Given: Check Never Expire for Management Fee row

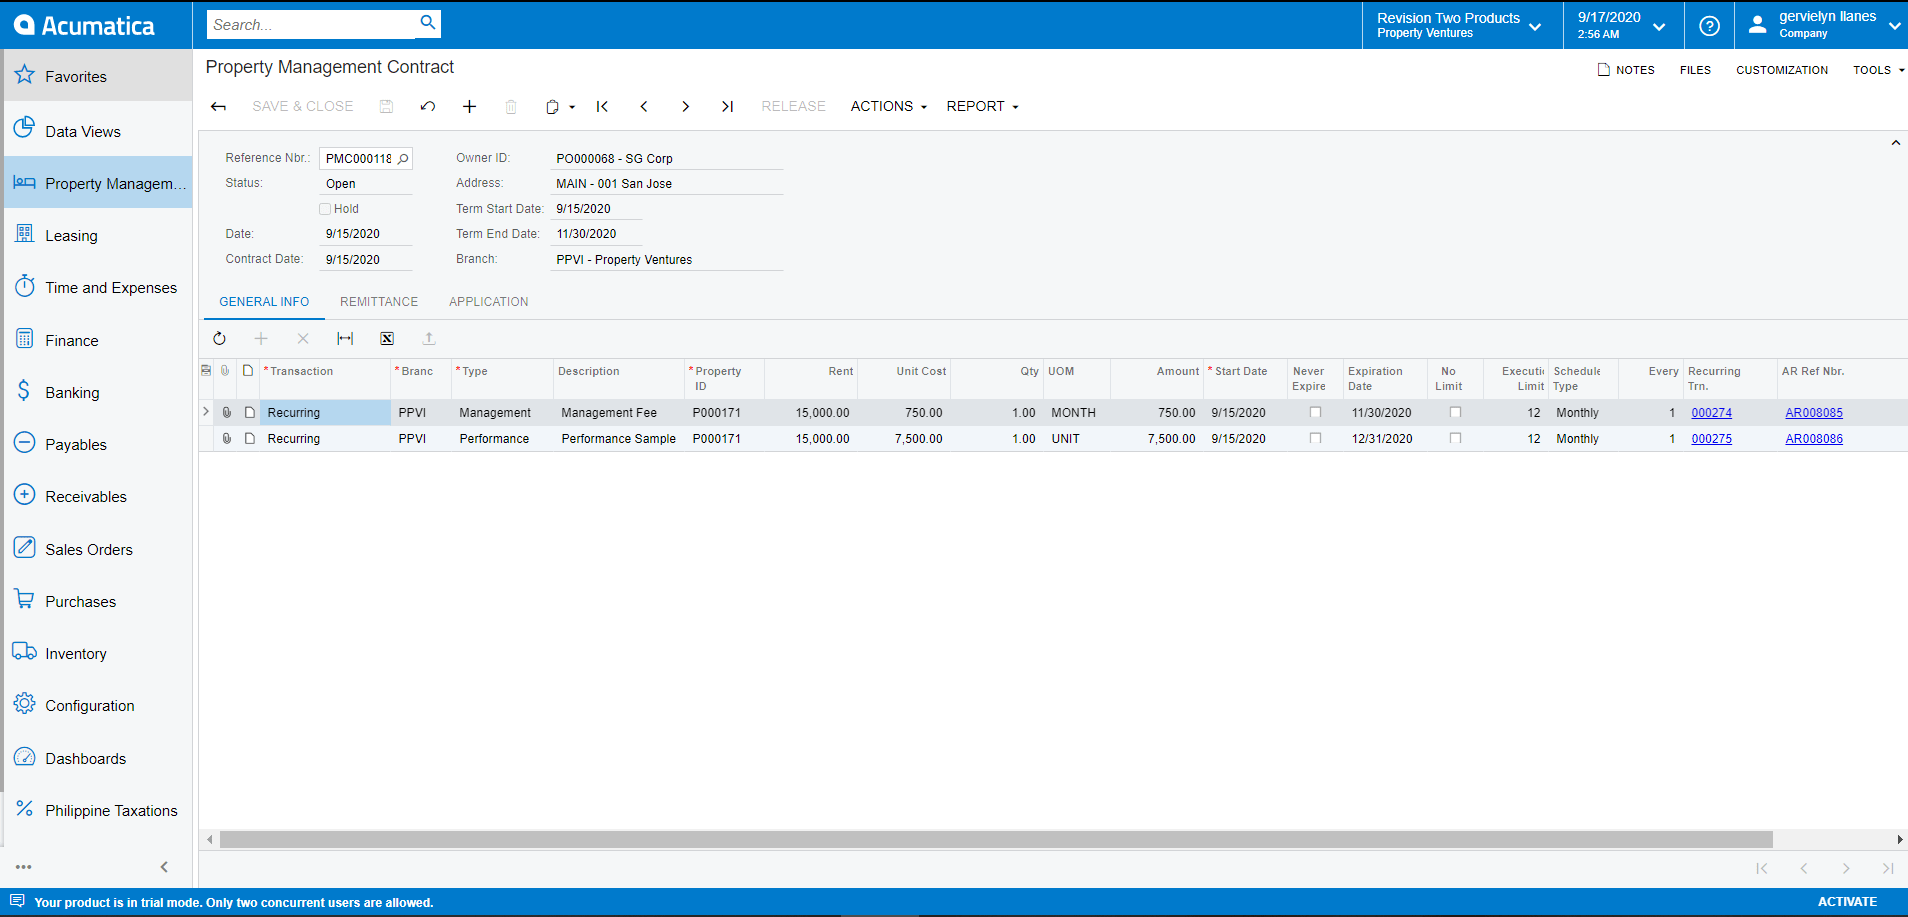Looking at the screenshot, I should click(1316, 413).
